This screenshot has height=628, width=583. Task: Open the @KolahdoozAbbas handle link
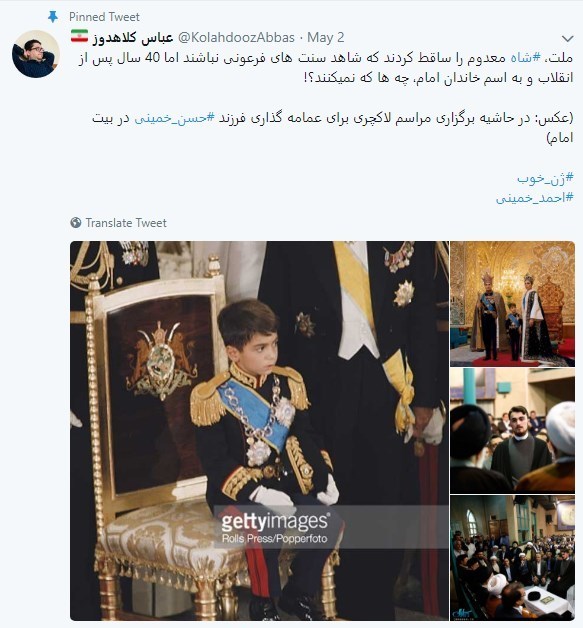point(236,37)
